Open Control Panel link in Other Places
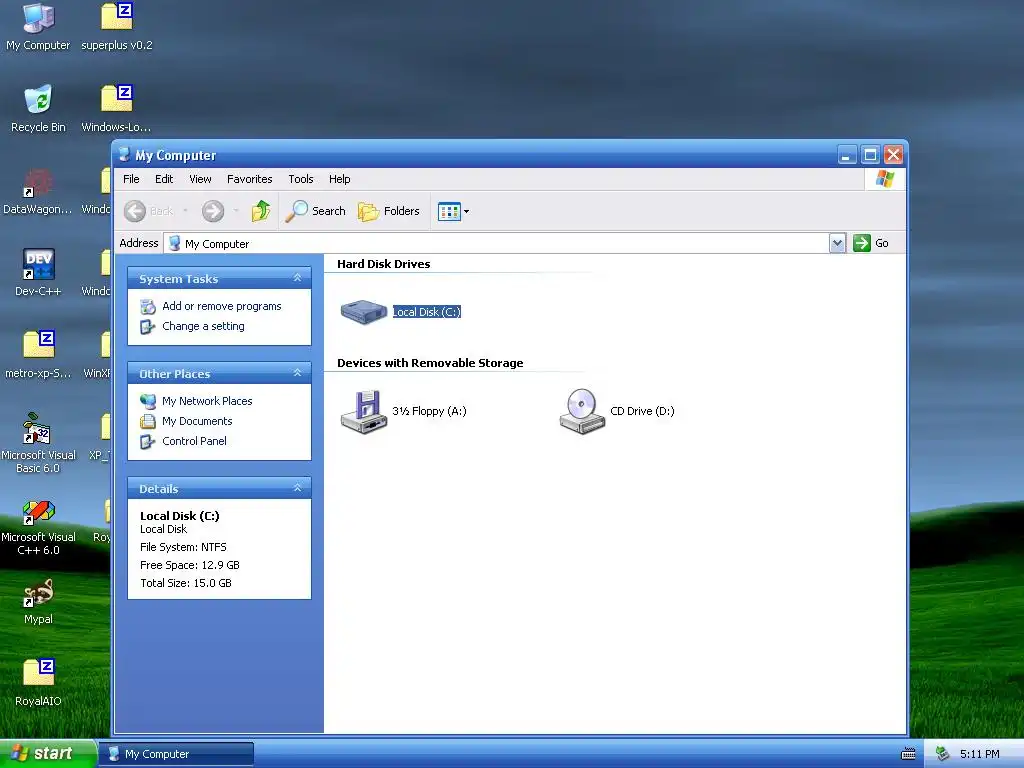 click(x=194, y=441)
